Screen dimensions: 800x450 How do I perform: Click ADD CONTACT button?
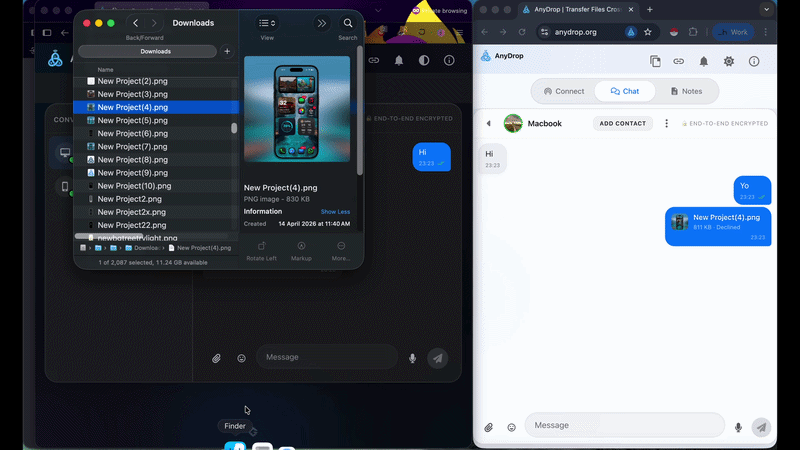[622, 123]
